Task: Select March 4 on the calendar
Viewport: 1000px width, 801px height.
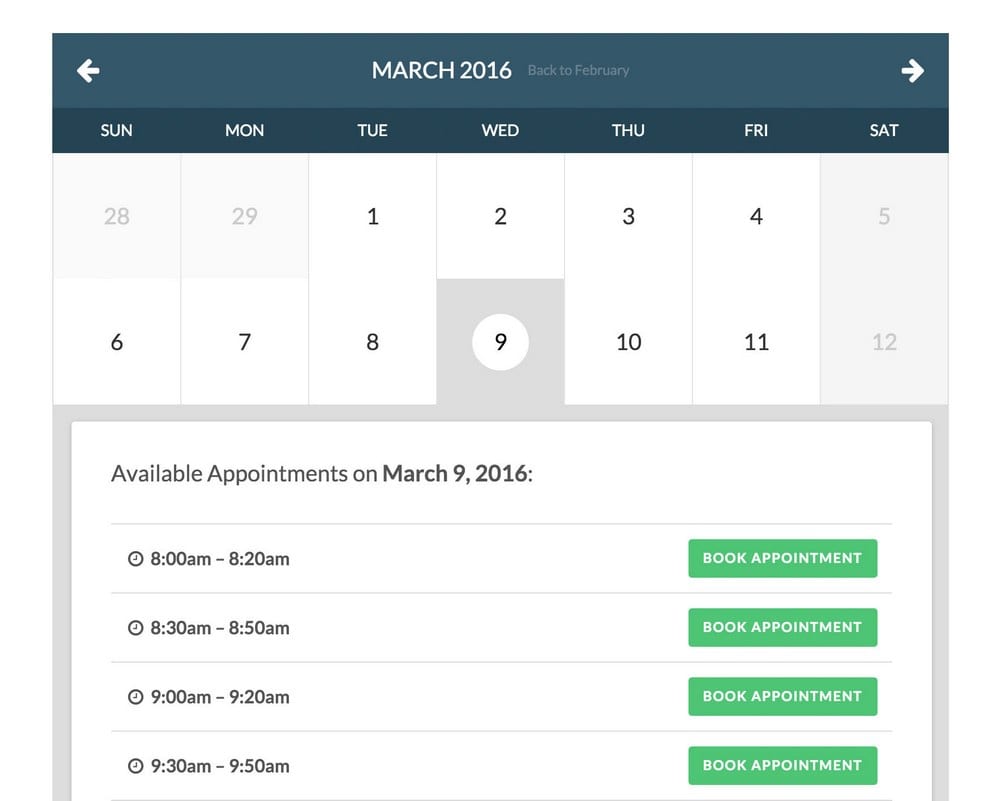Action: pyautogui.click(x=756, y=216)
